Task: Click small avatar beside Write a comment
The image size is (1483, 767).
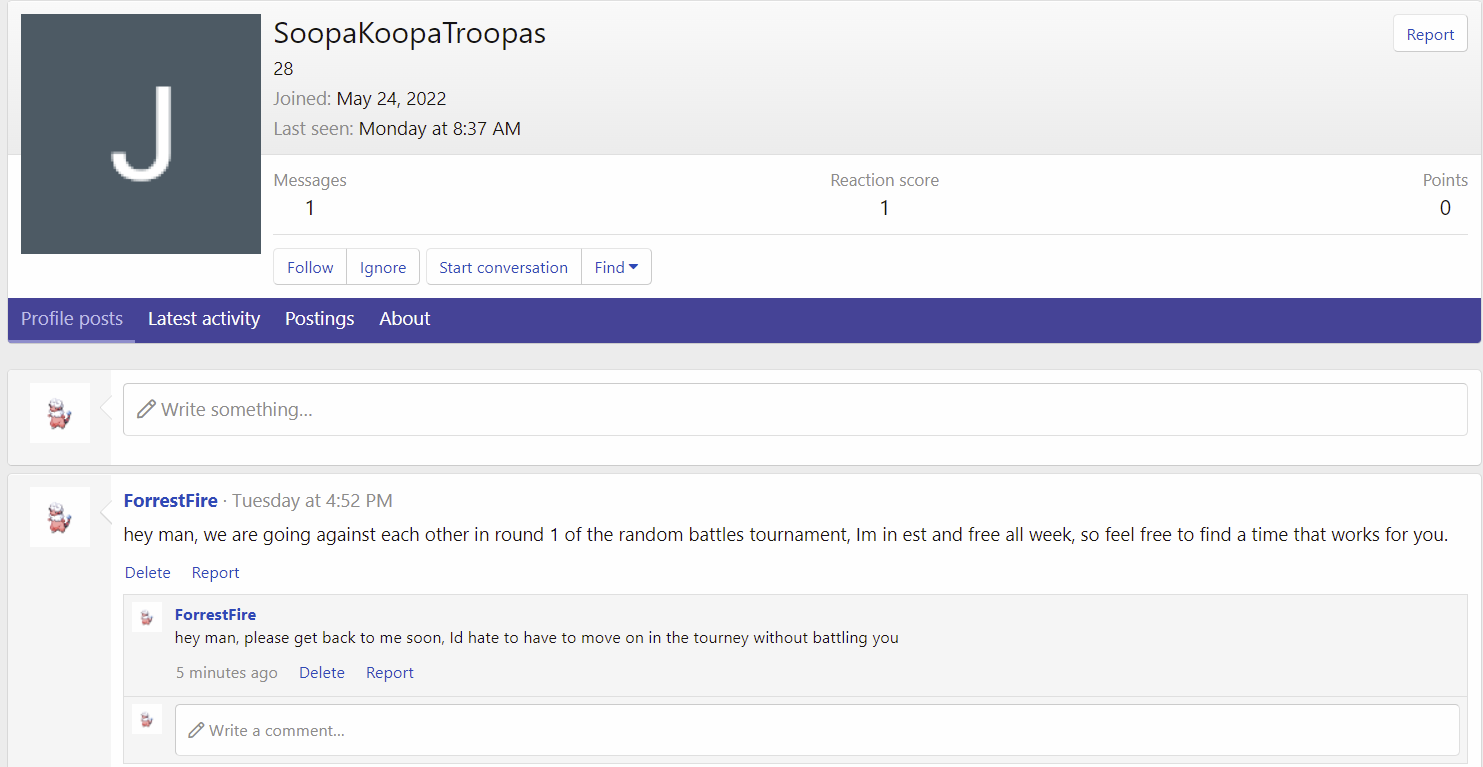Action: pos(147,719)
